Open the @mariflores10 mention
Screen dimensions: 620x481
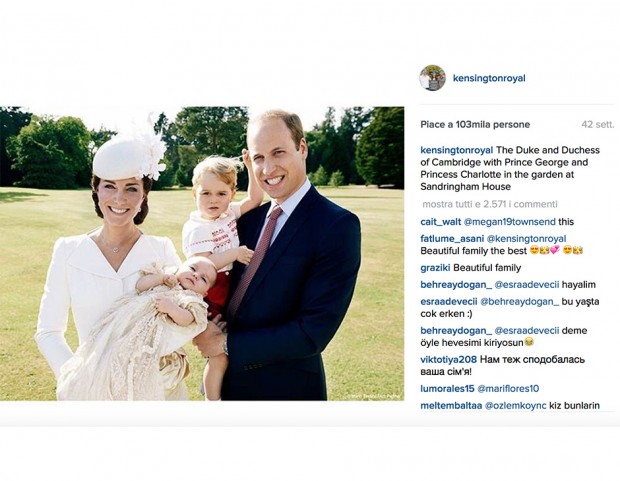click(x=508, y=389)
